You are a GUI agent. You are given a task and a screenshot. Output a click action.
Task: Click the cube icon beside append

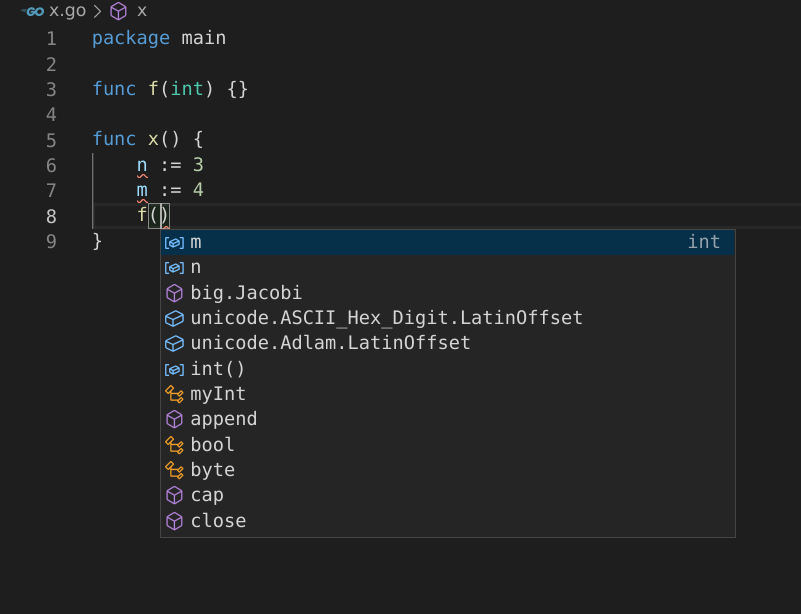tap(174, 419)
